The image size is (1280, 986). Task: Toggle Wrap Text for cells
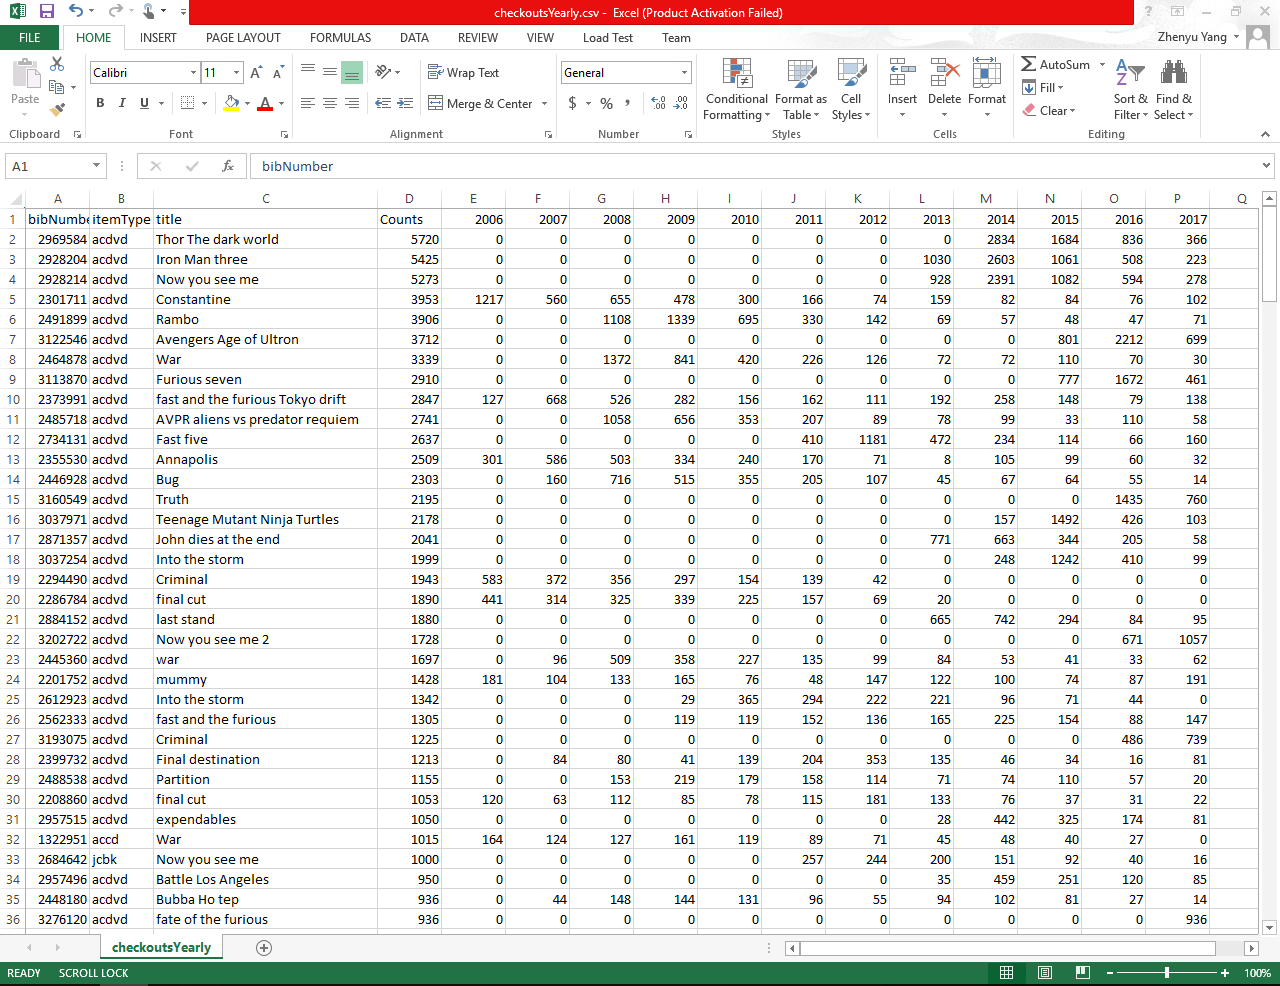tap(463, 73)
